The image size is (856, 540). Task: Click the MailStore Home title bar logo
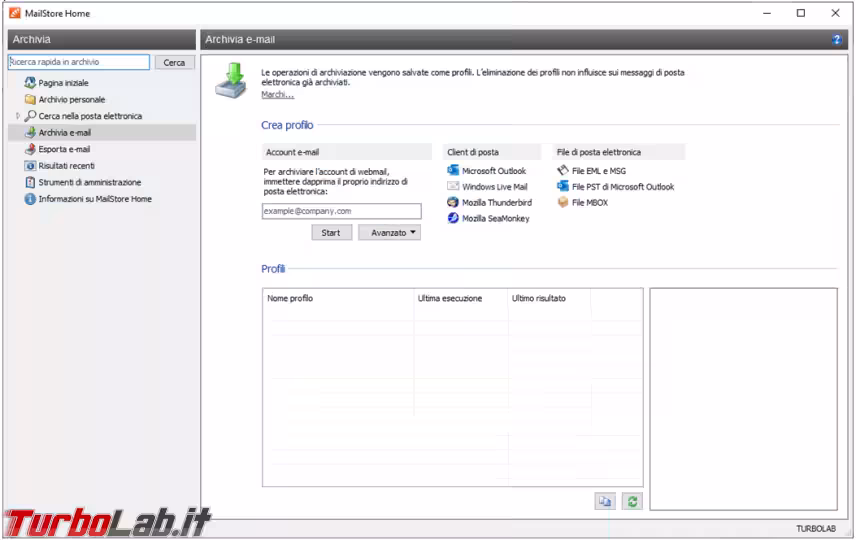pyautogui.click(x=15, y=13)
